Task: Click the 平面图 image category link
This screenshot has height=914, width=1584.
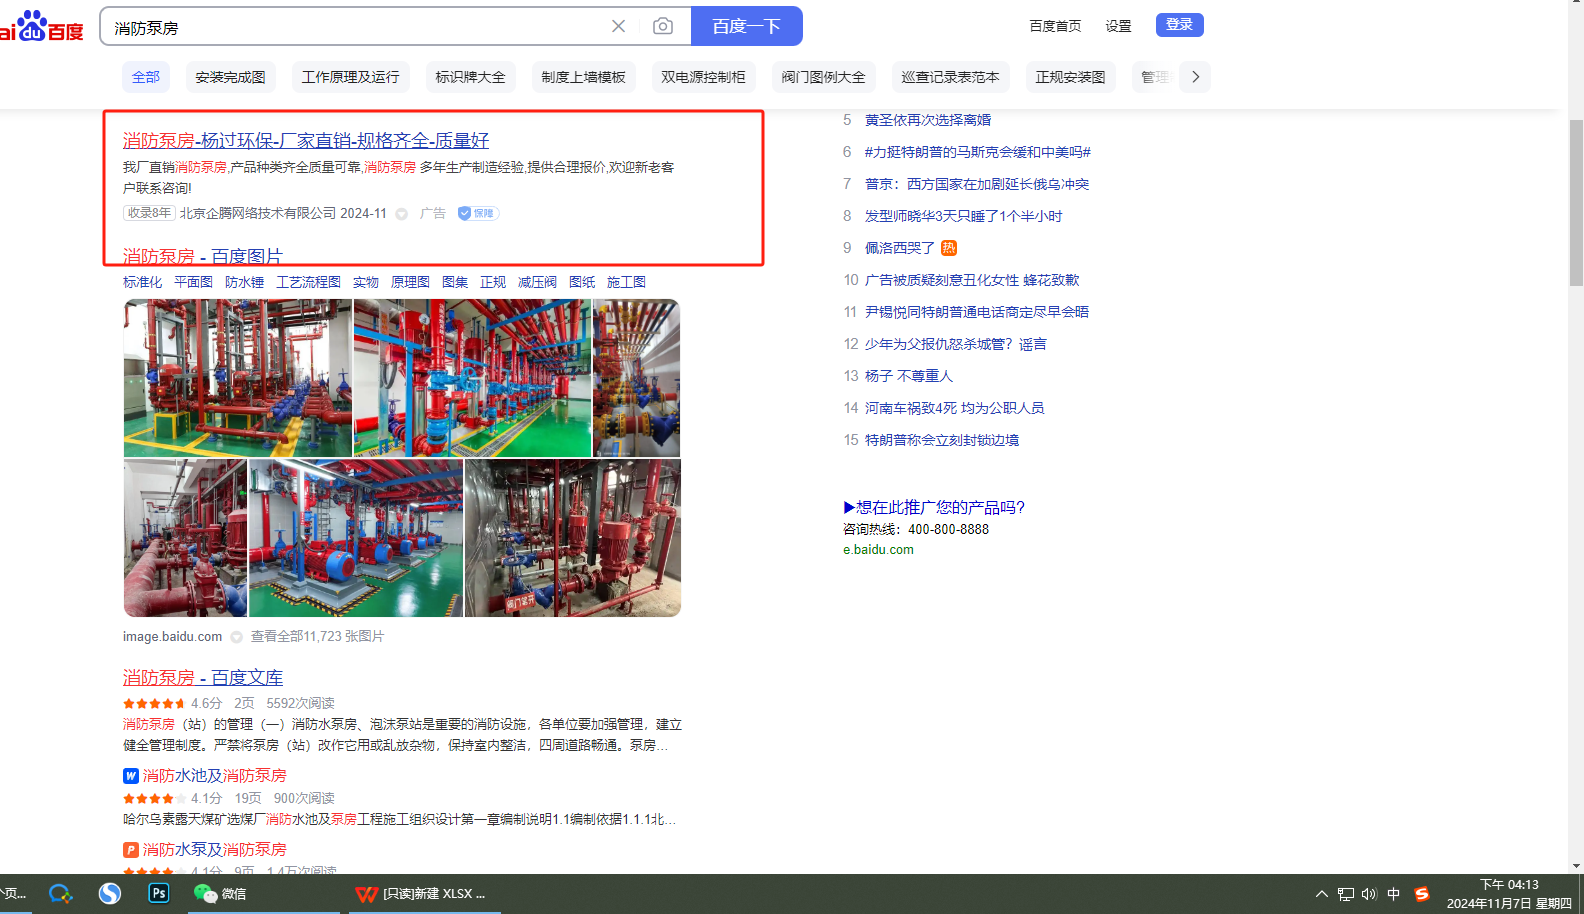Action: 194,282
